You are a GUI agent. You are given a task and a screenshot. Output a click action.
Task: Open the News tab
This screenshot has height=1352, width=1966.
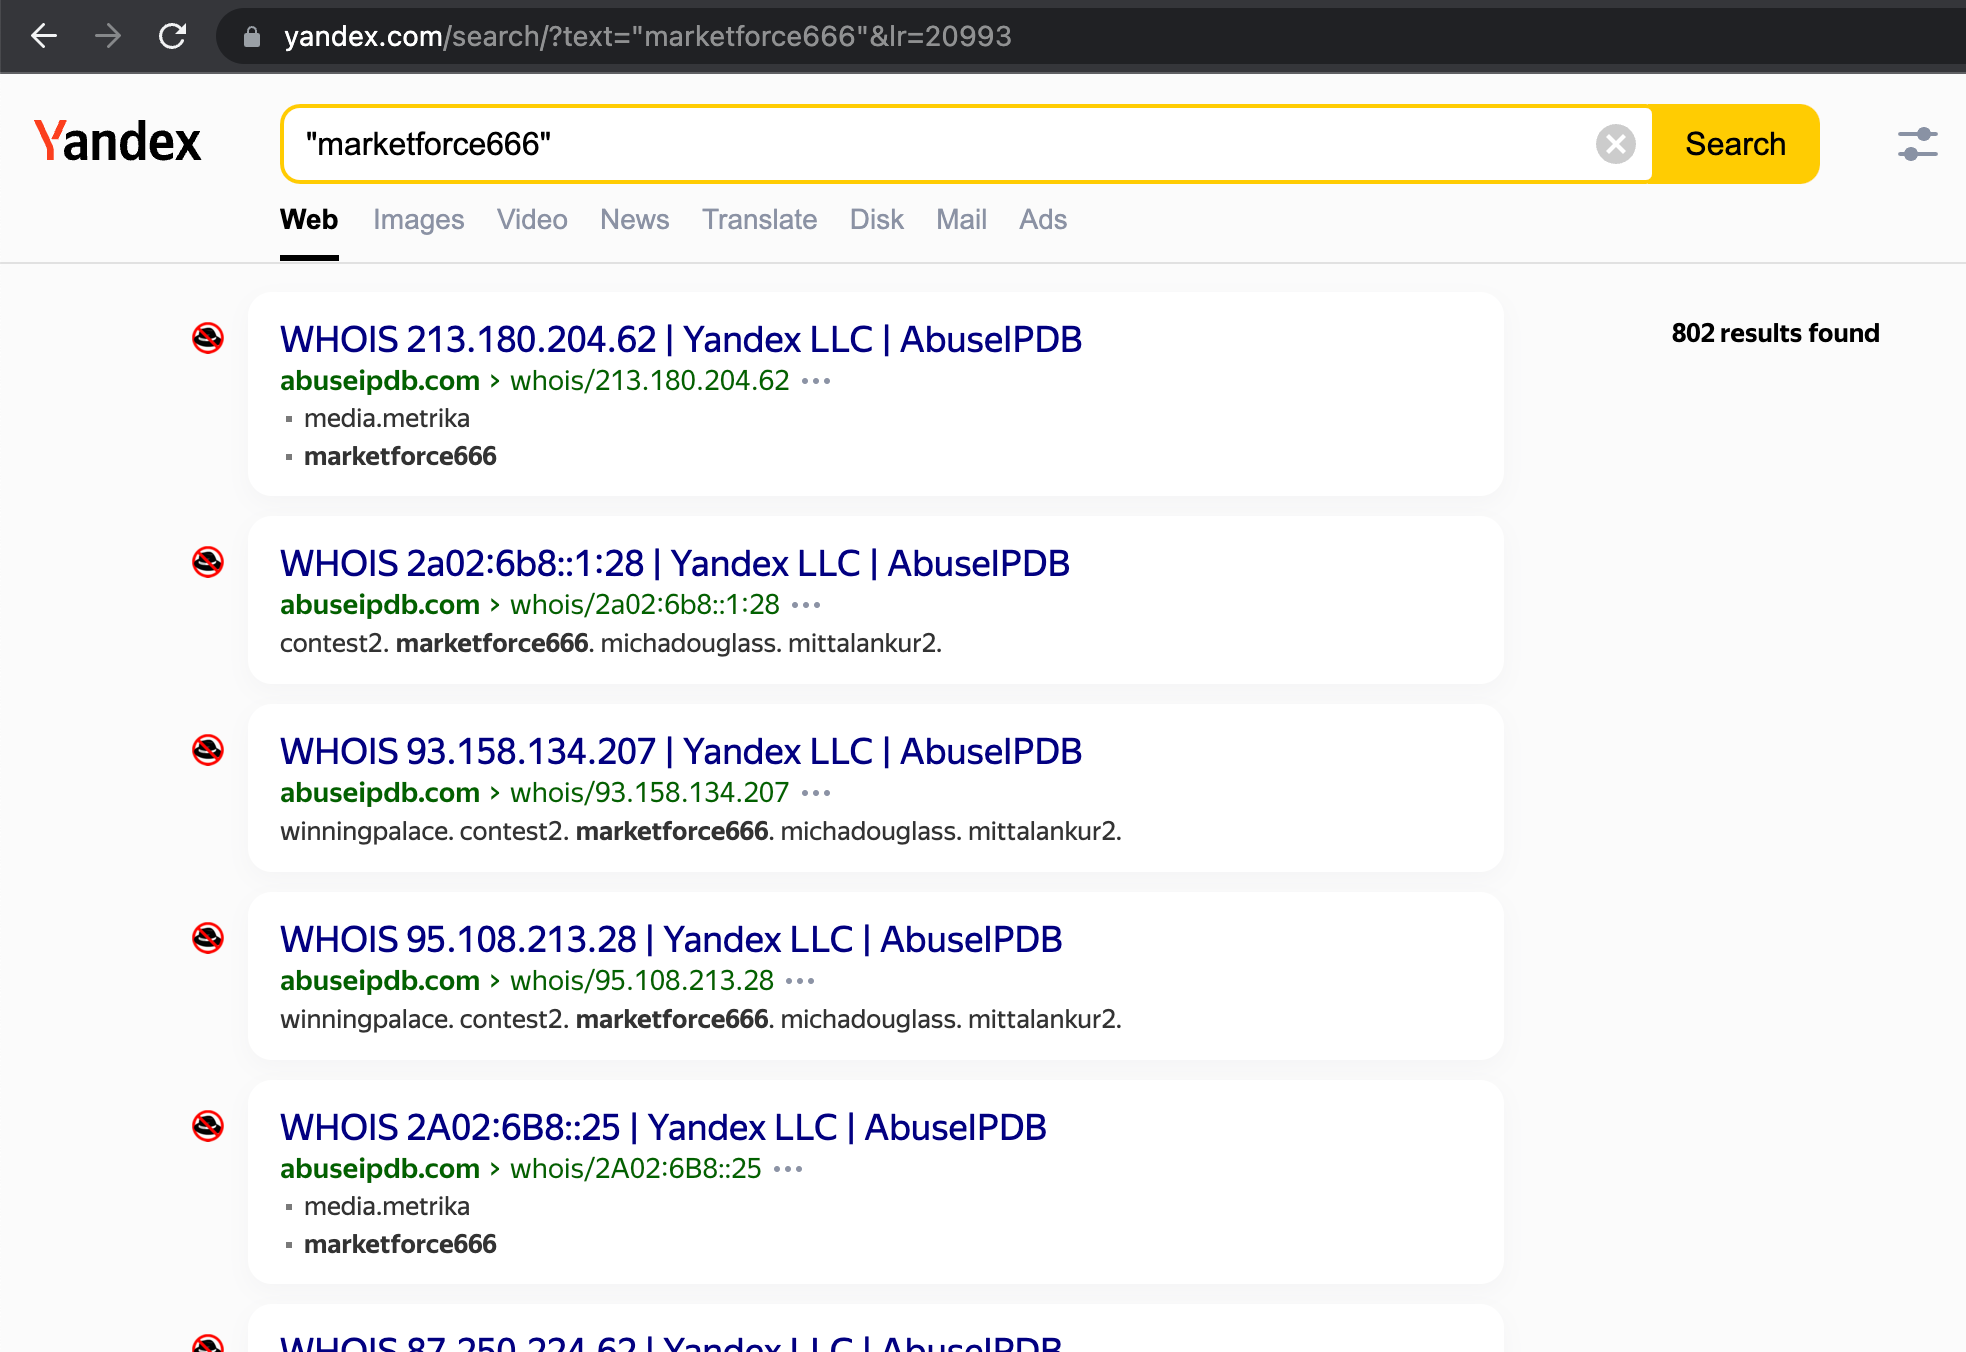(634, 219)
